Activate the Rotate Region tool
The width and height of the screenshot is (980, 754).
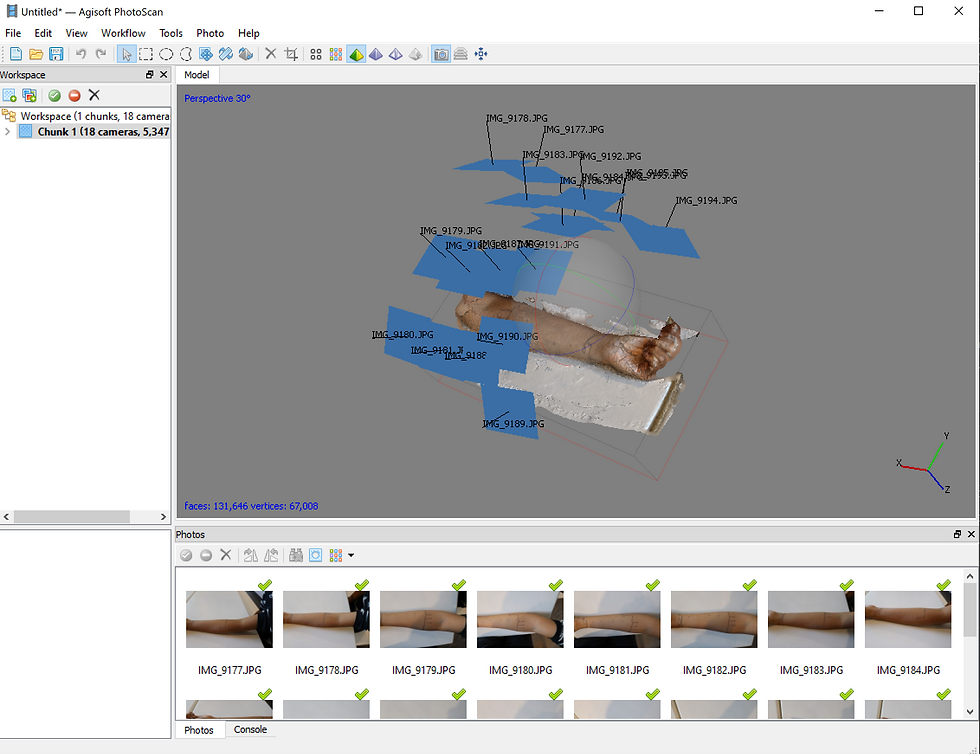[226, 54]
